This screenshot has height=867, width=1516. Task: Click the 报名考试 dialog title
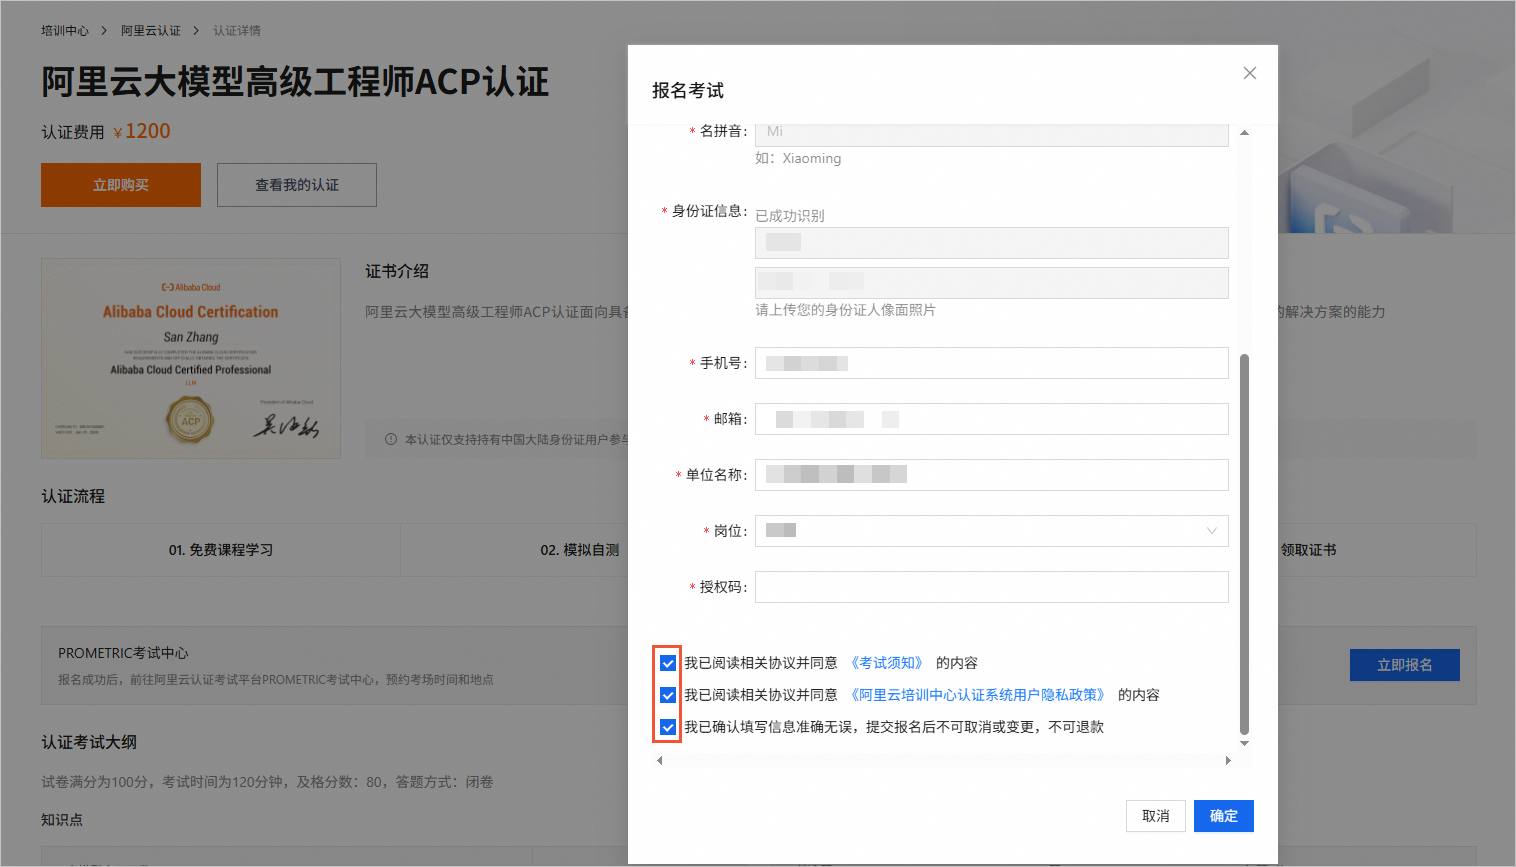688,90
